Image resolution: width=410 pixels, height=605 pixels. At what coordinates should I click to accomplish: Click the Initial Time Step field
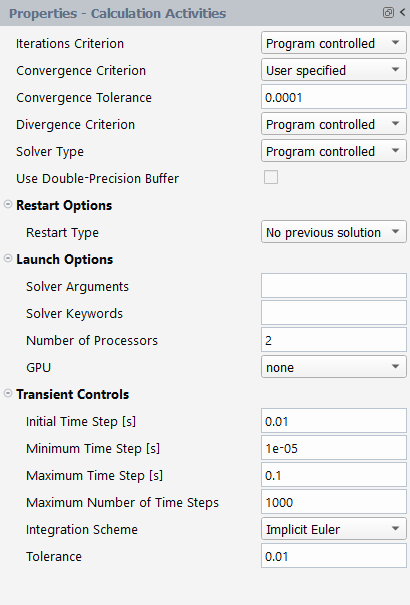tap(334, 421)
